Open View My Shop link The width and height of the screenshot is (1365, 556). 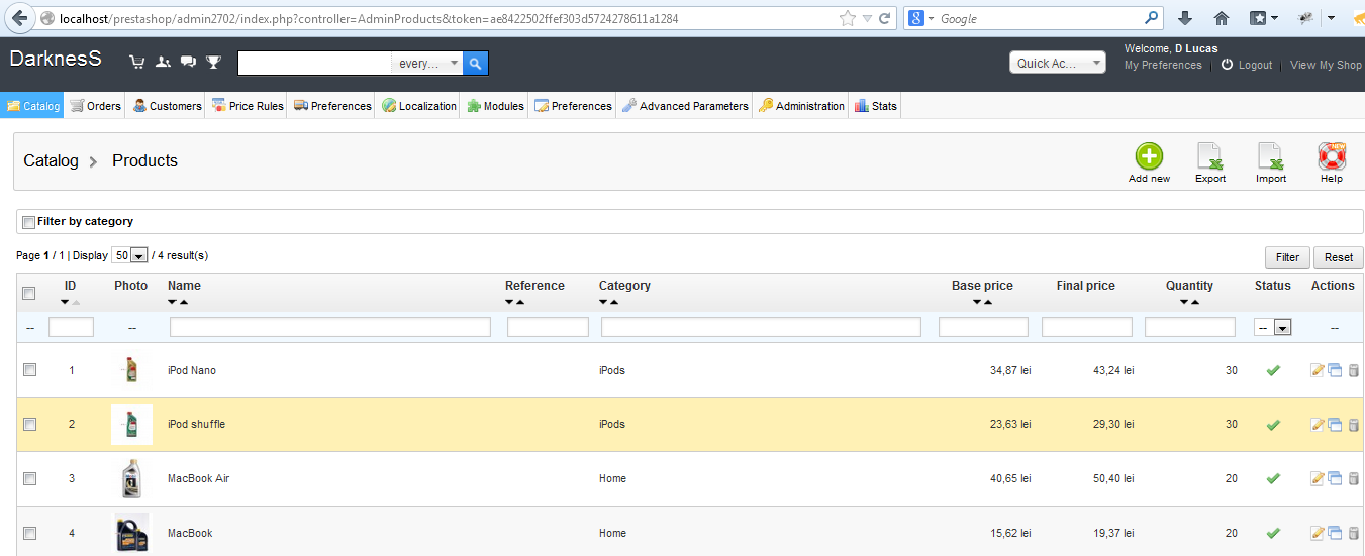(1326, 65)
